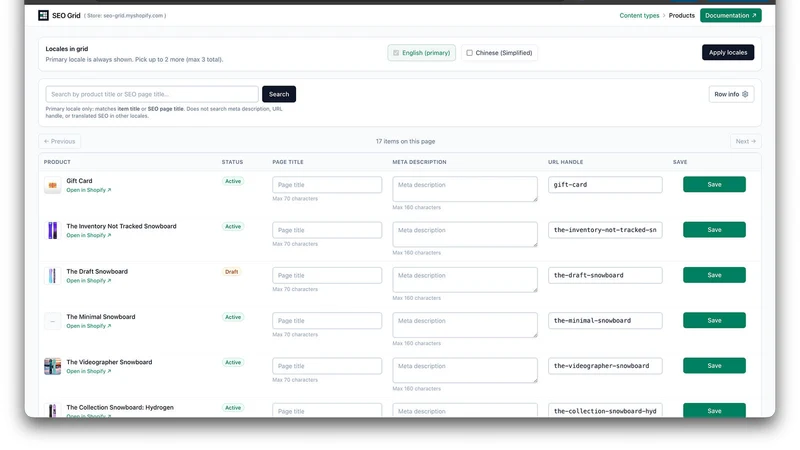The height and width of the screenshot is (450, 800).
Task: Click the STATUS column header
Action: [232, 162]
